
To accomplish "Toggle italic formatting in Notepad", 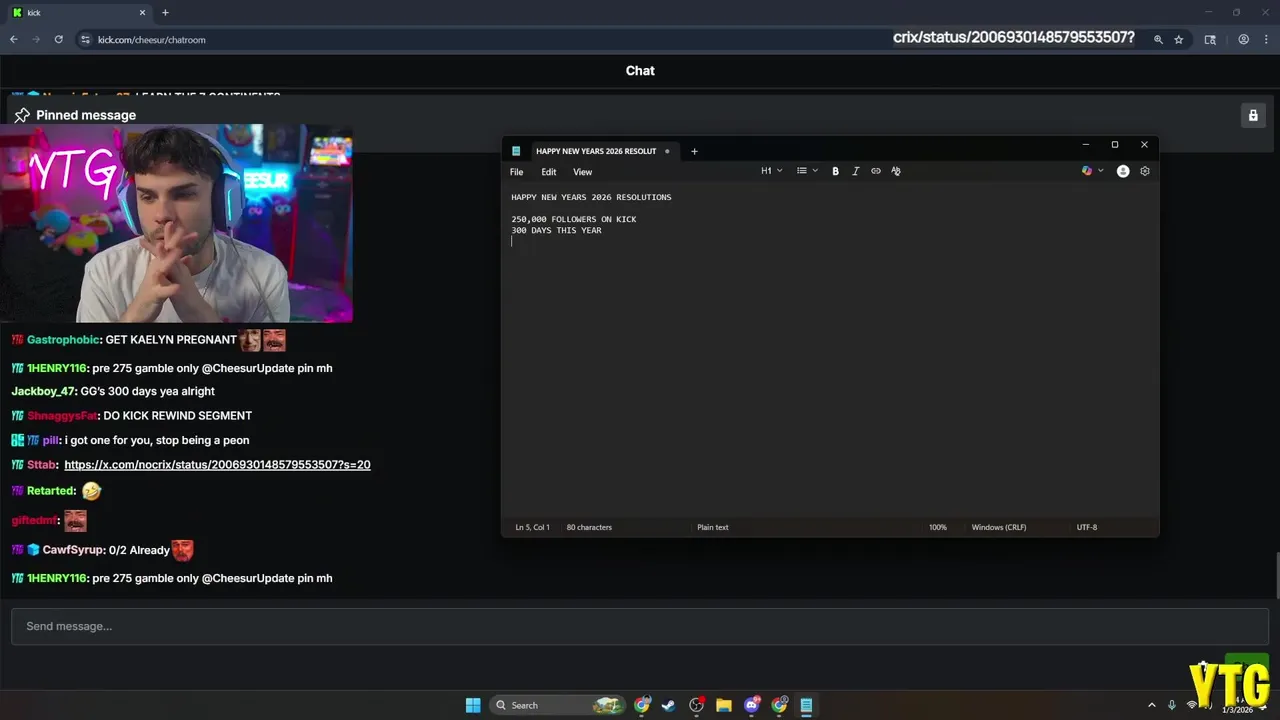I will pyautogui.click(x=855, y=171).
